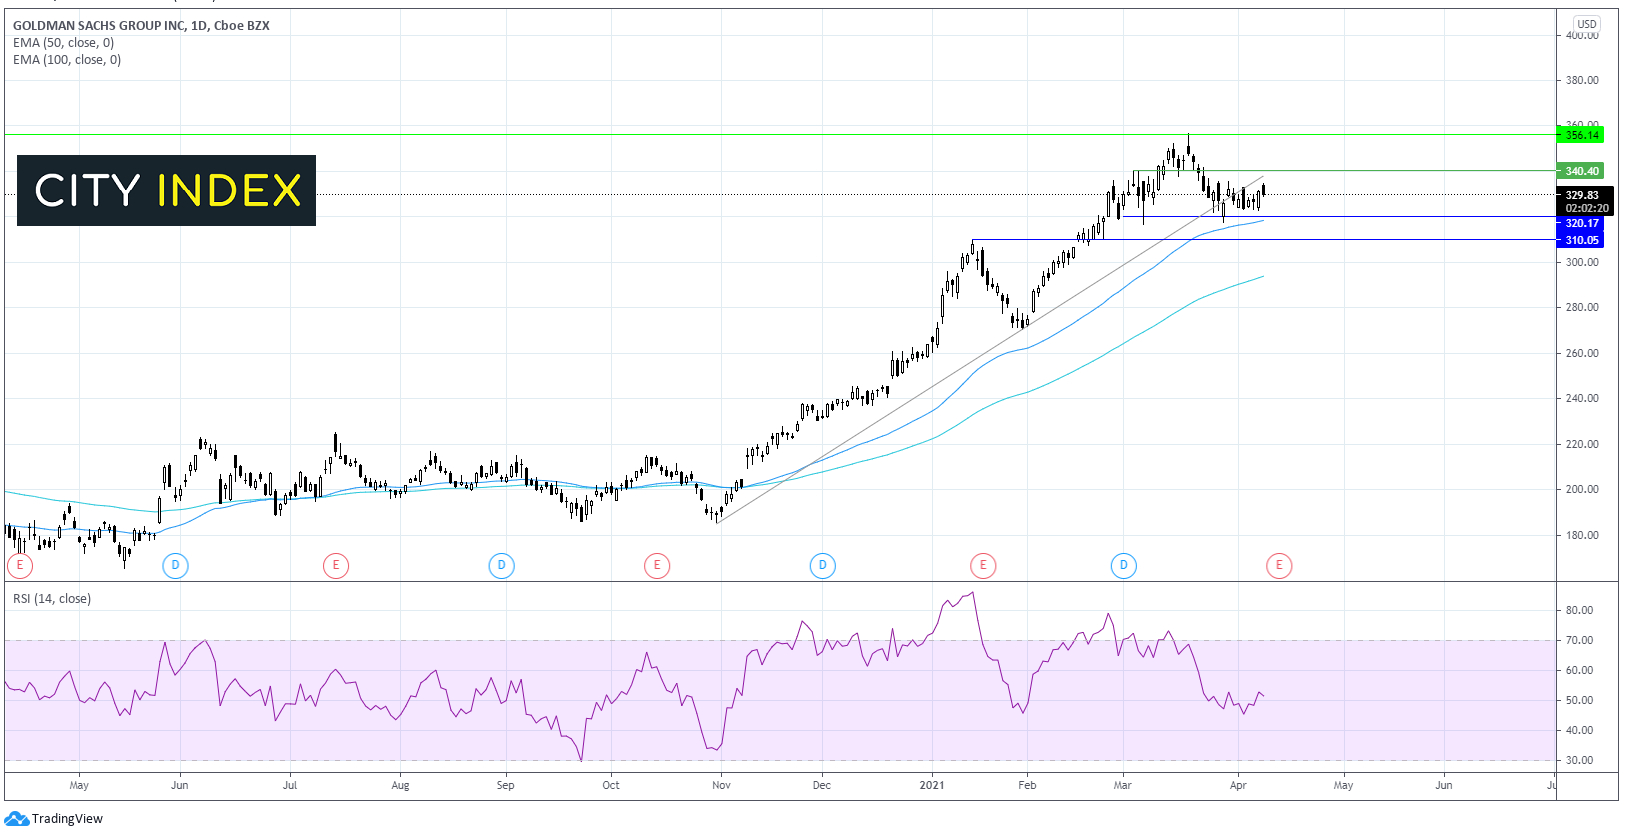Open the TradingView logo link
The height and width of the screenshot is (827, 1625).
pyautogui.click(x=54, y=818)
